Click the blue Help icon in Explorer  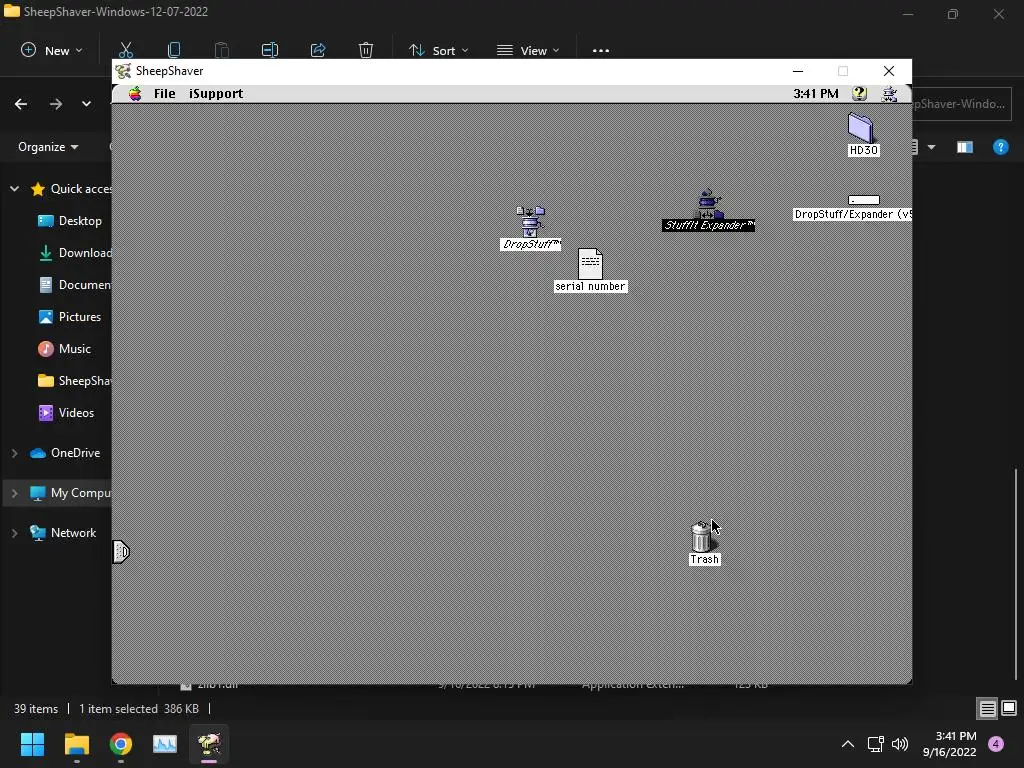point(1000,147)
